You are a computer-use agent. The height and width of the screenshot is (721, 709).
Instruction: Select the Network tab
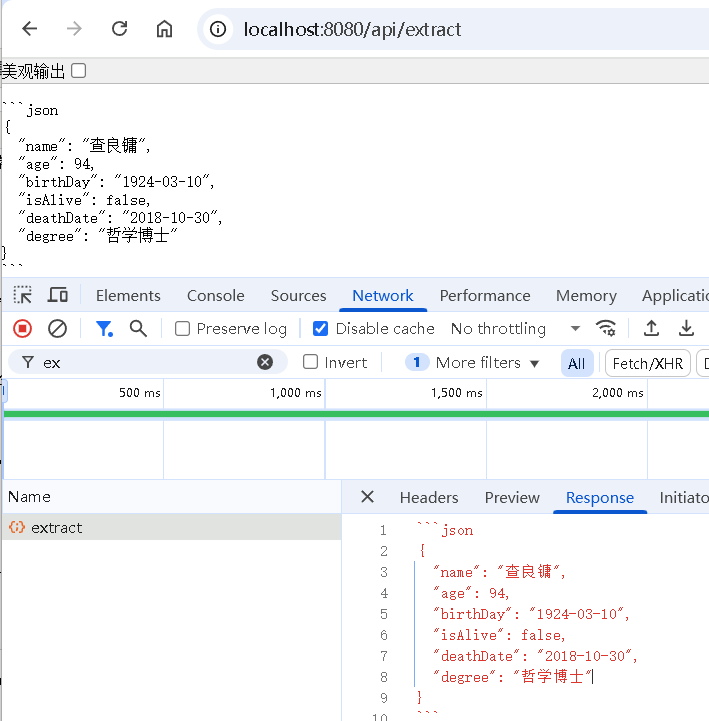pos(383,296)
